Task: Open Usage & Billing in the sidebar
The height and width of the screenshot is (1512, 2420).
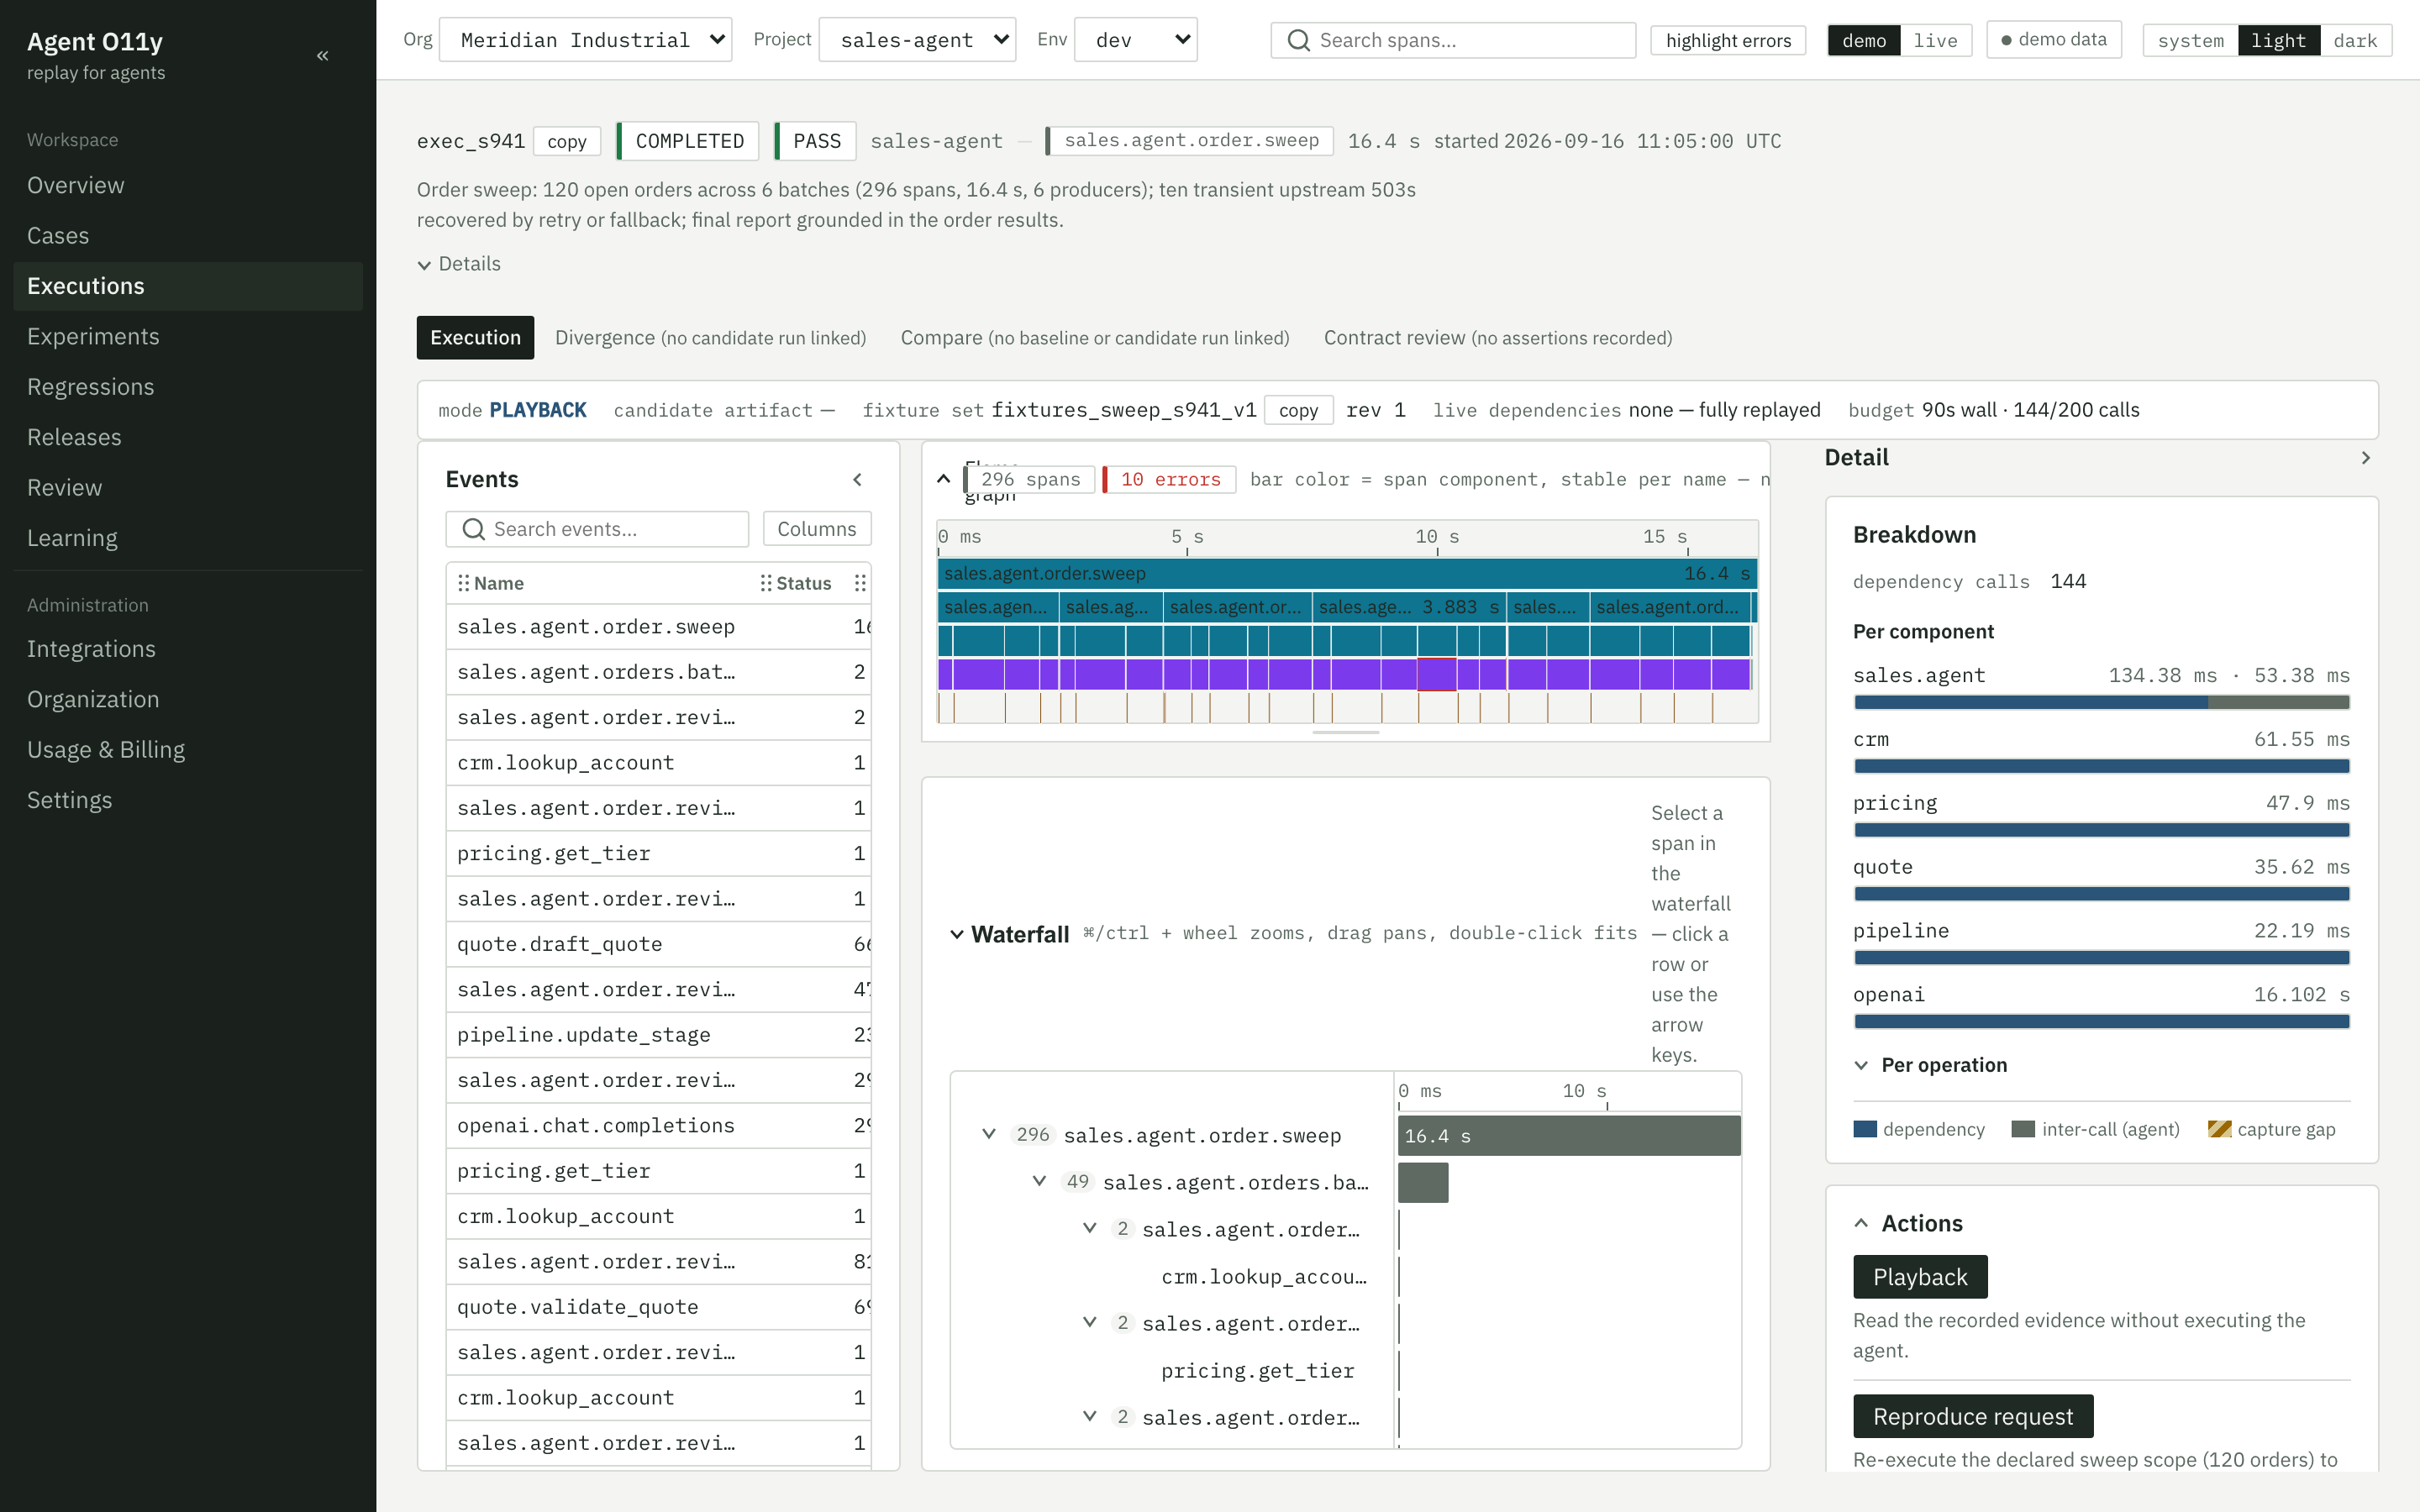Action: [188, 750]
